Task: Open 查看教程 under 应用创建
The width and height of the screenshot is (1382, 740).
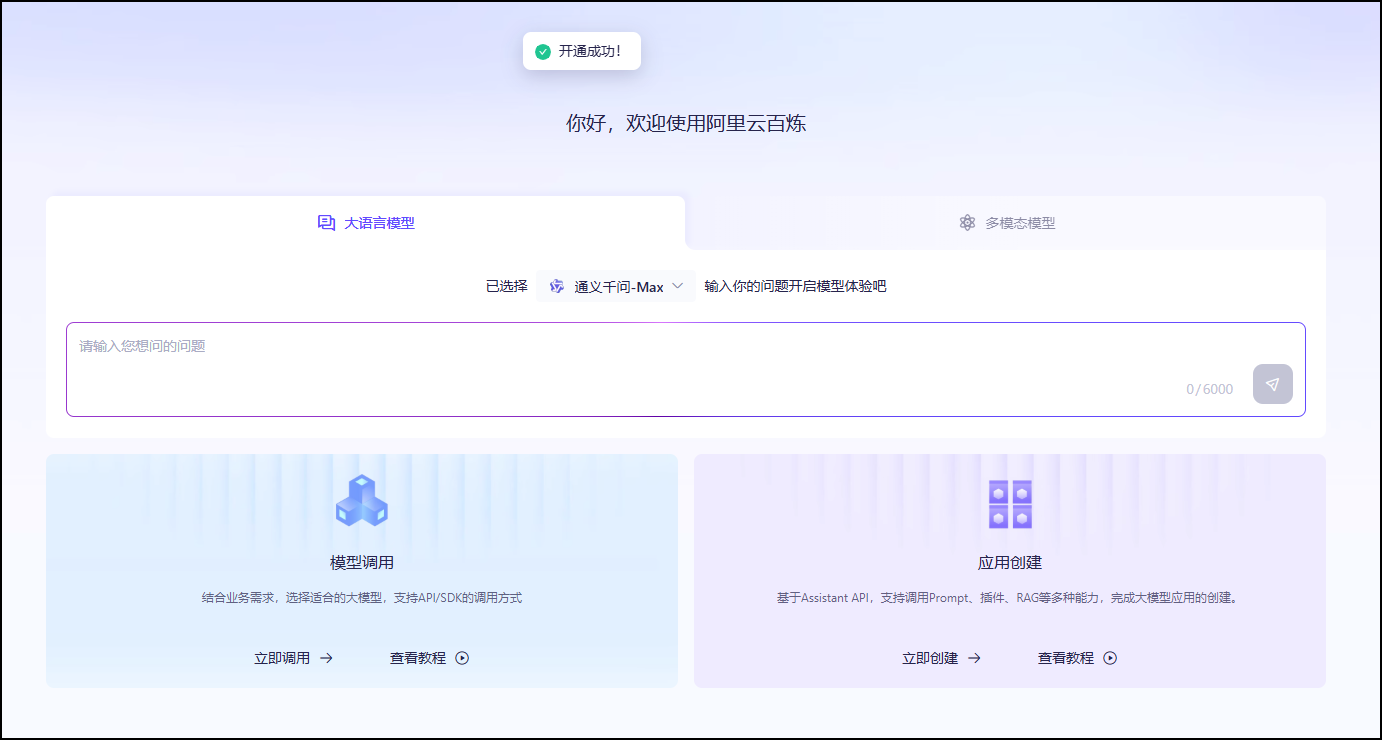Action: tap(1066, 658)
